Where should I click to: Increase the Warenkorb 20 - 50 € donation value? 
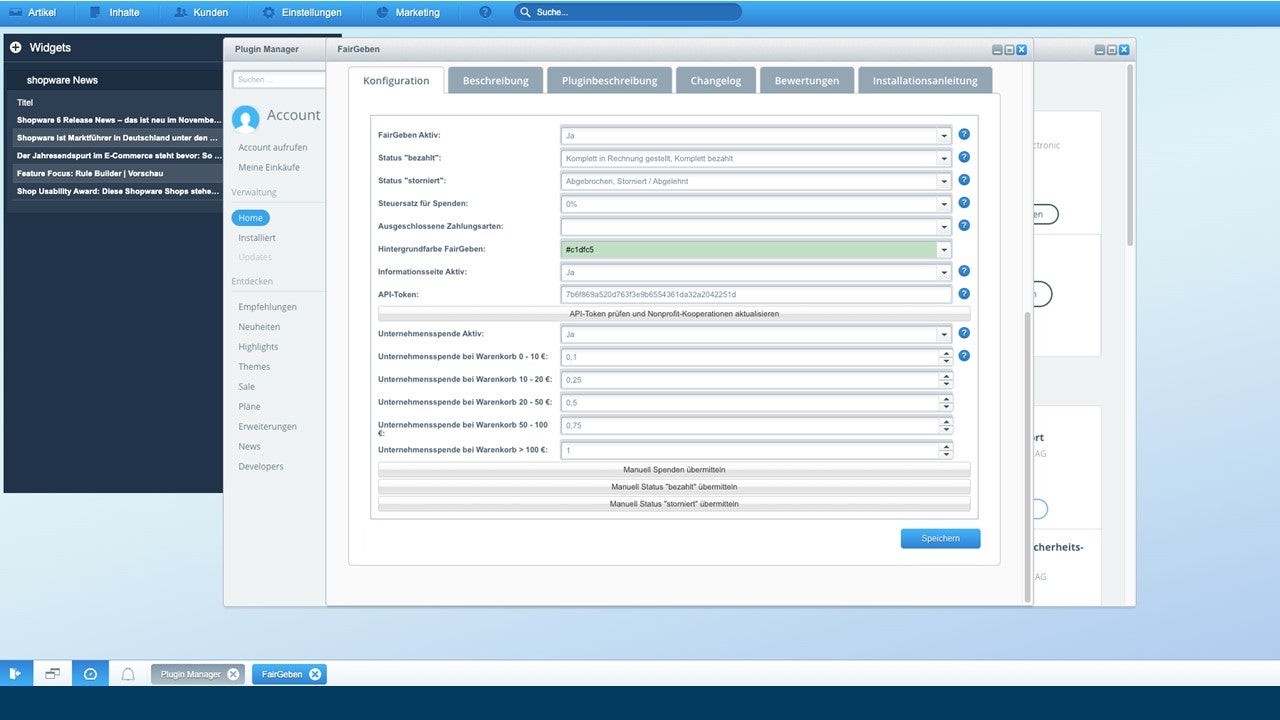(x=945, y=398)
